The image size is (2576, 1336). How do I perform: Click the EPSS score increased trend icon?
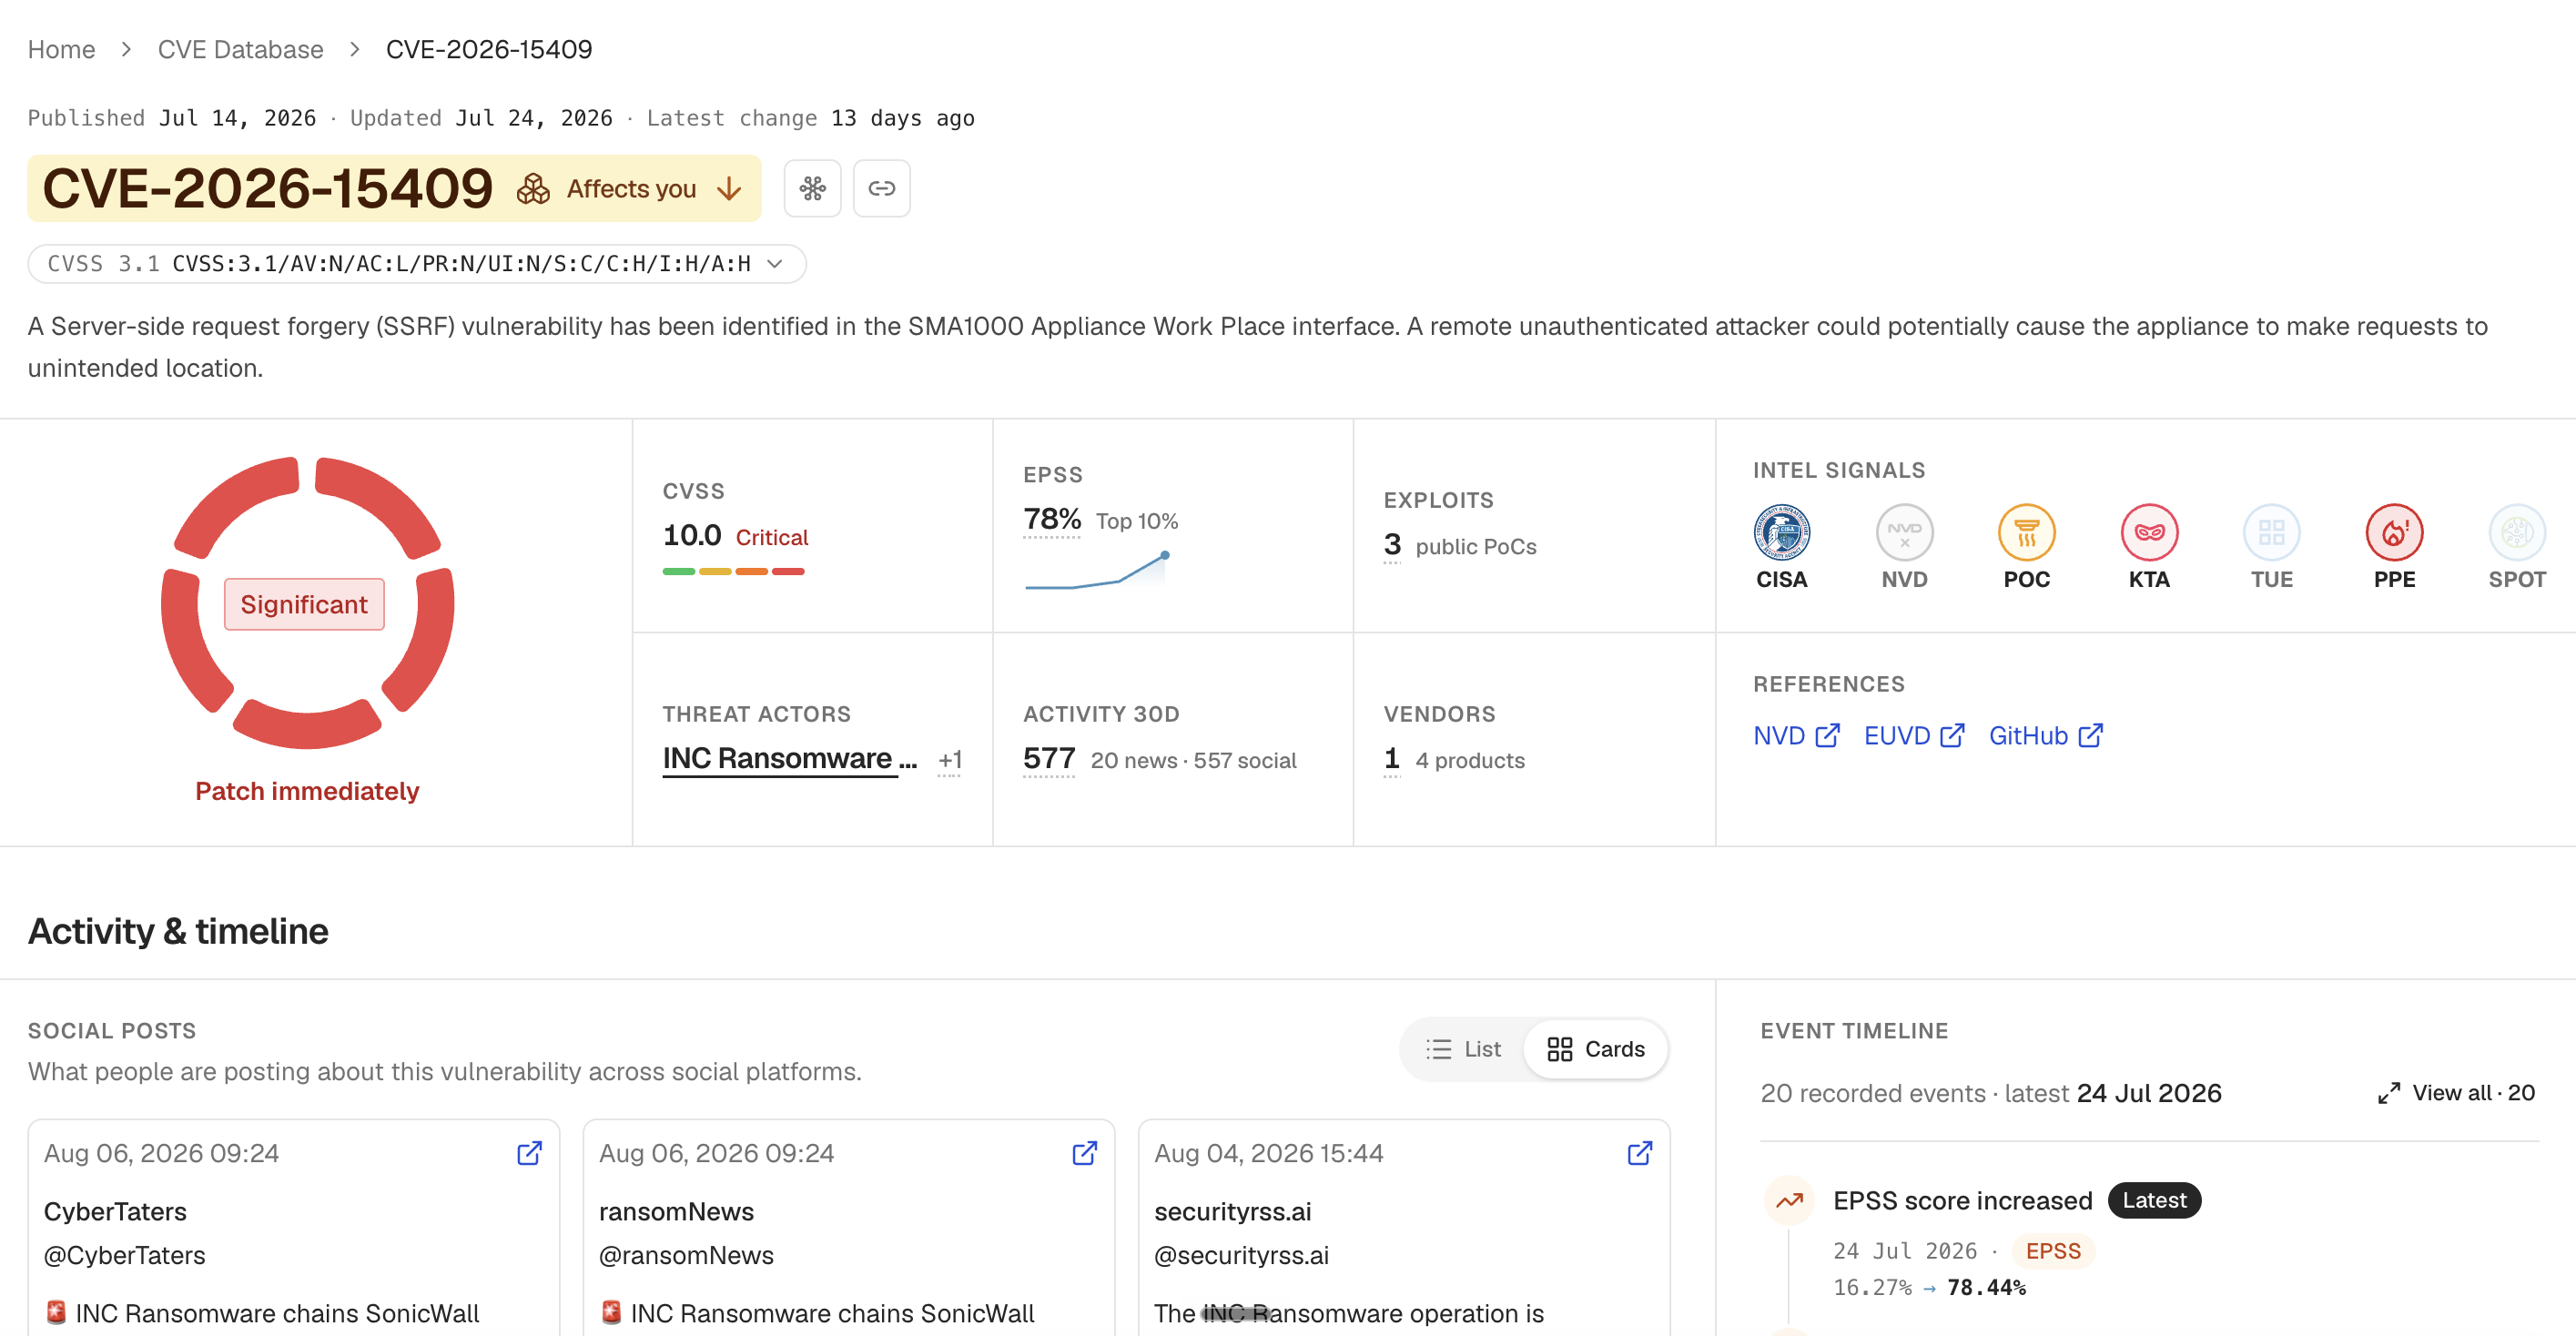coord(1789,1200)
